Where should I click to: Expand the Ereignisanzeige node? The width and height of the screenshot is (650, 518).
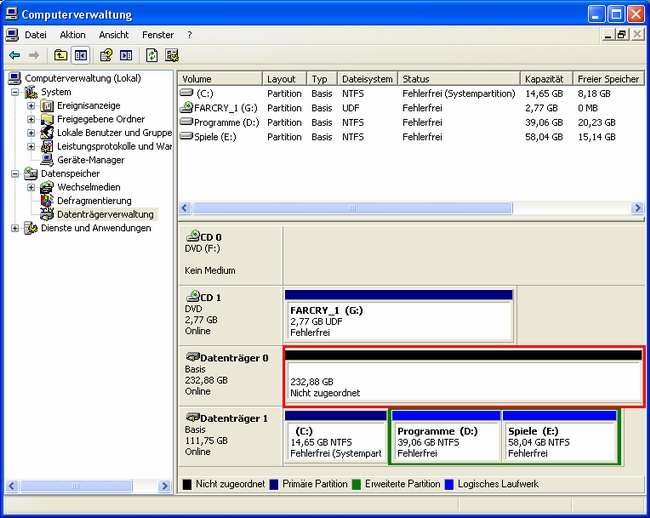point(31,106)
